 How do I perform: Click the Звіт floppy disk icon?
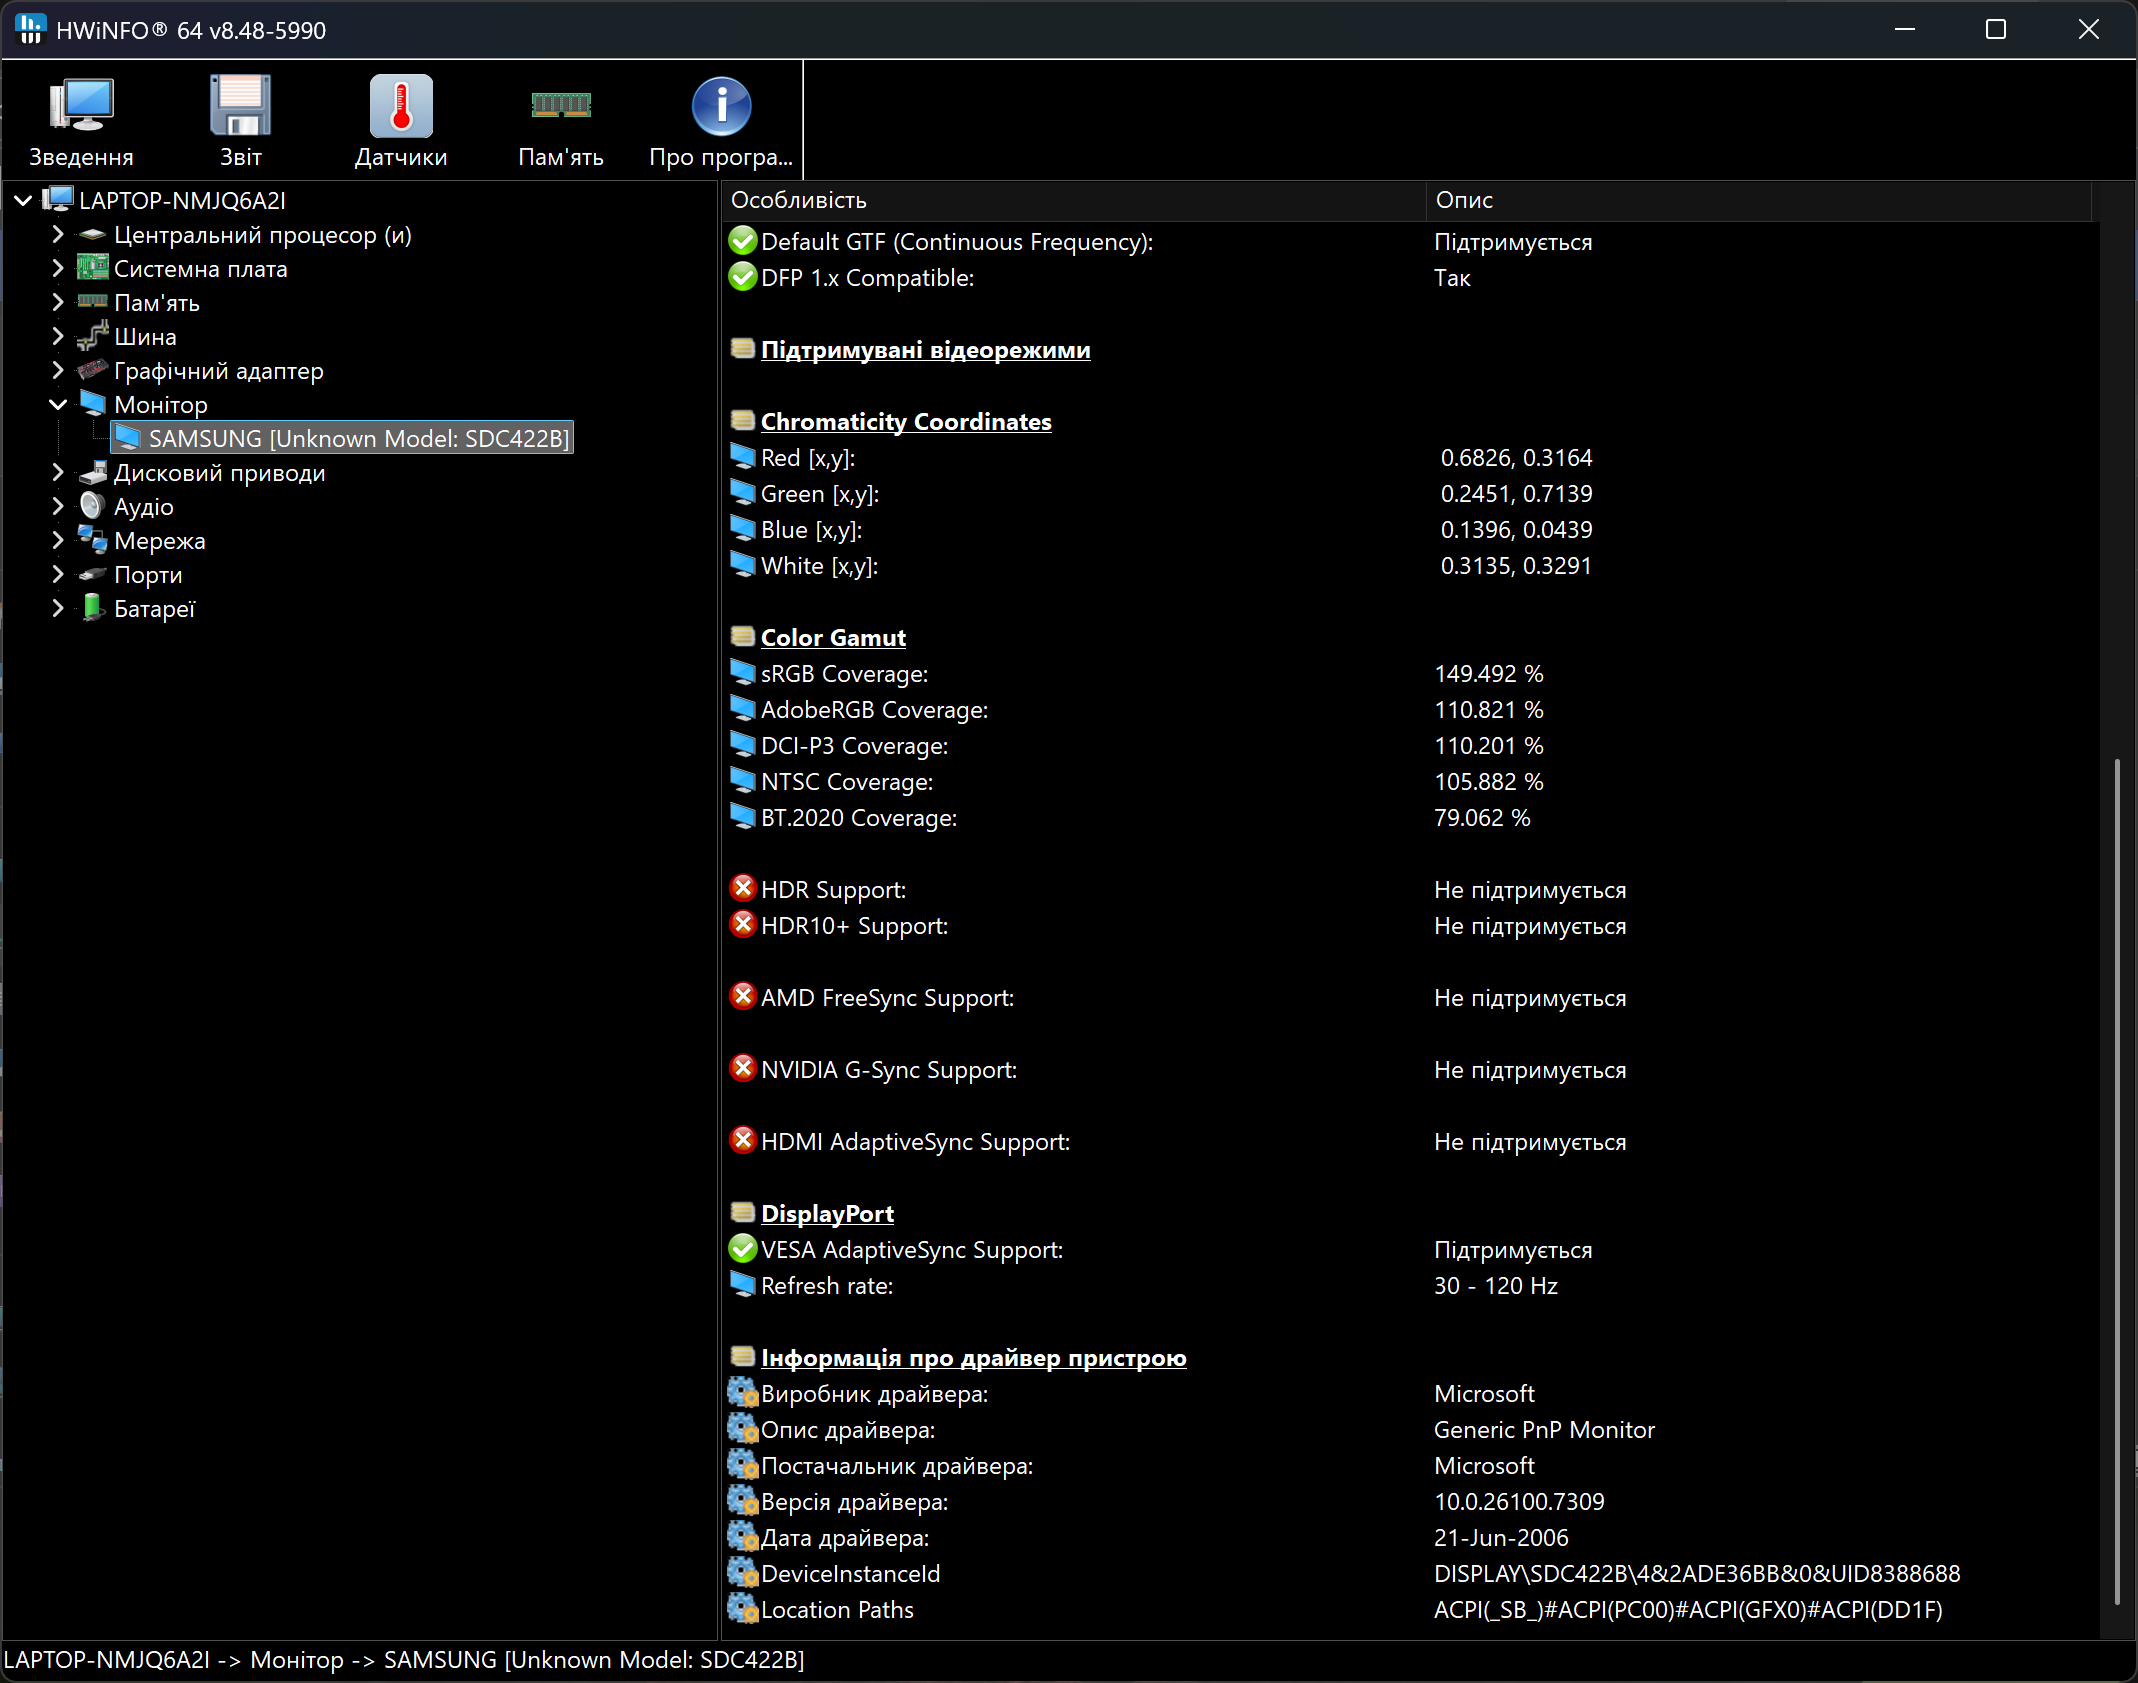click(x=241, y=106)
